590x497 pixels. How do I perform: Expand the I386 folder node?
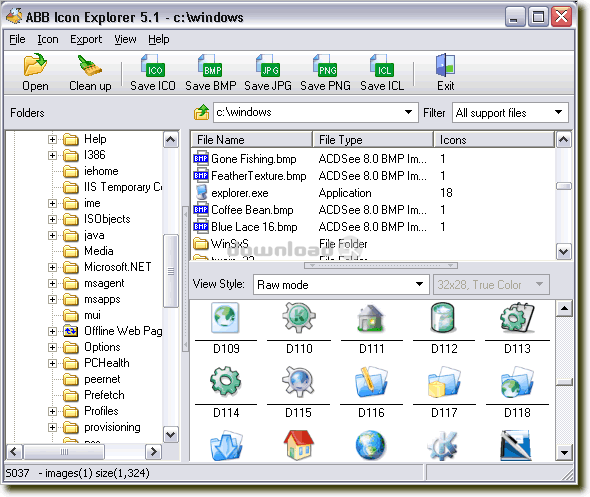coord(52,155)
